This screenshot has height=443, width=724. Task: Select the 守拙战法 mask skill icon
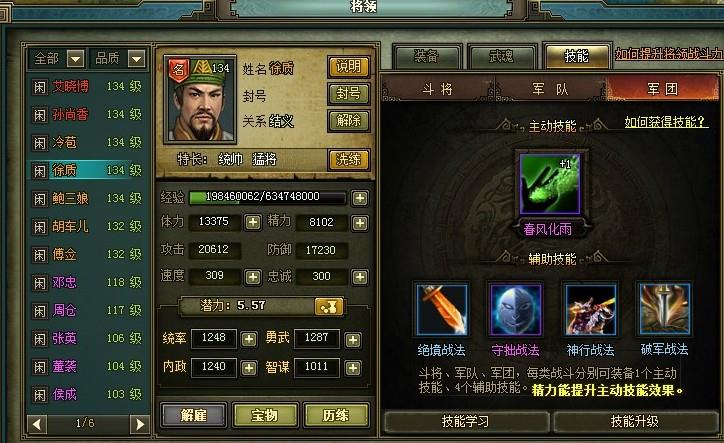pyautogui.click(x=515, y=309)
